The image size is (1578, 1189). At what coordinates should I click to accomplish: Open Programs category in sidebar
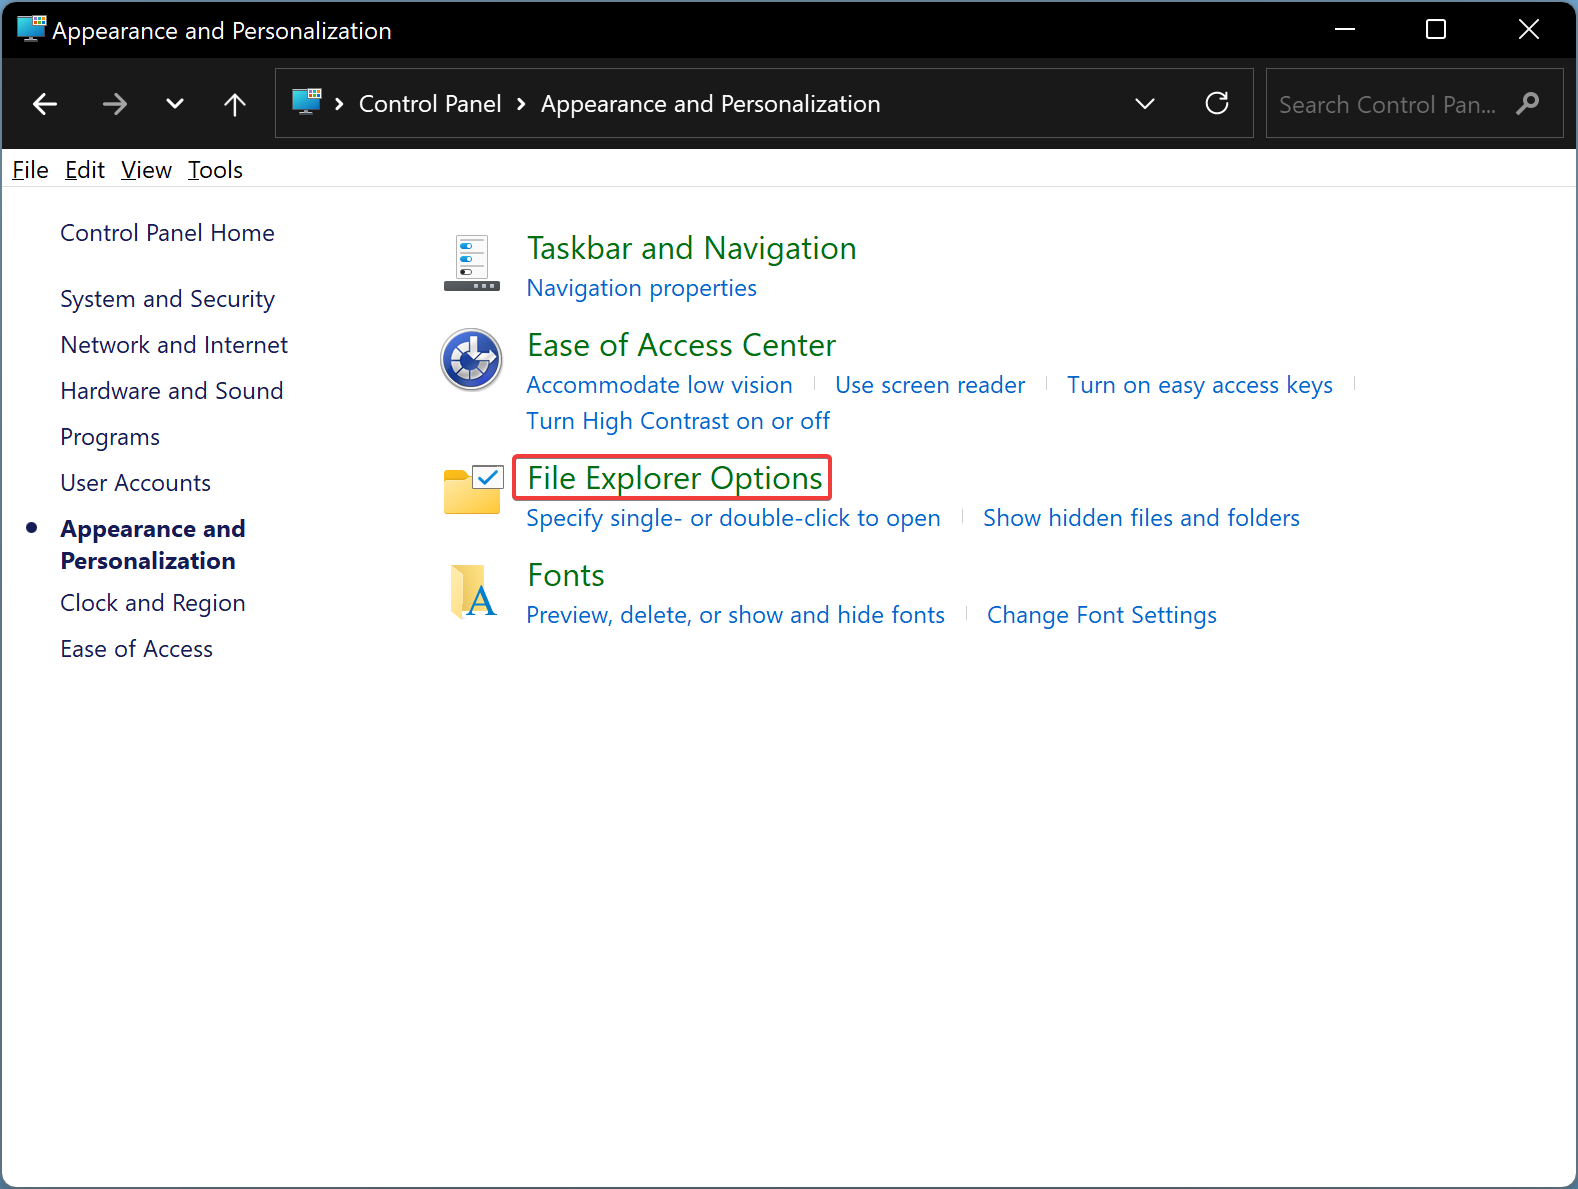(x=110, y=437)
